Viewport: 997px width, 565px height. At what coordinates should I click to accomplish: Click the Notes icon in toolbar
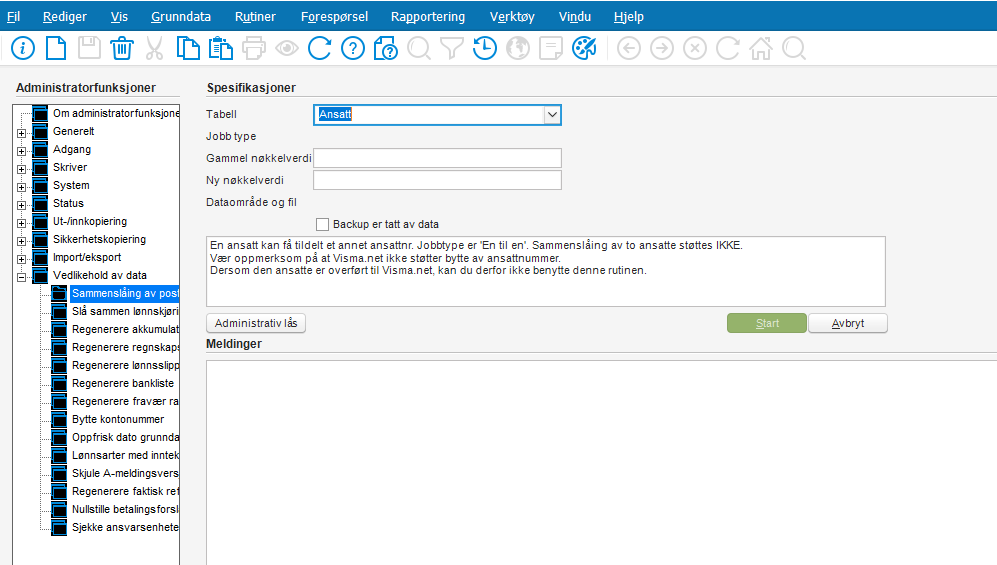point(551,48)
